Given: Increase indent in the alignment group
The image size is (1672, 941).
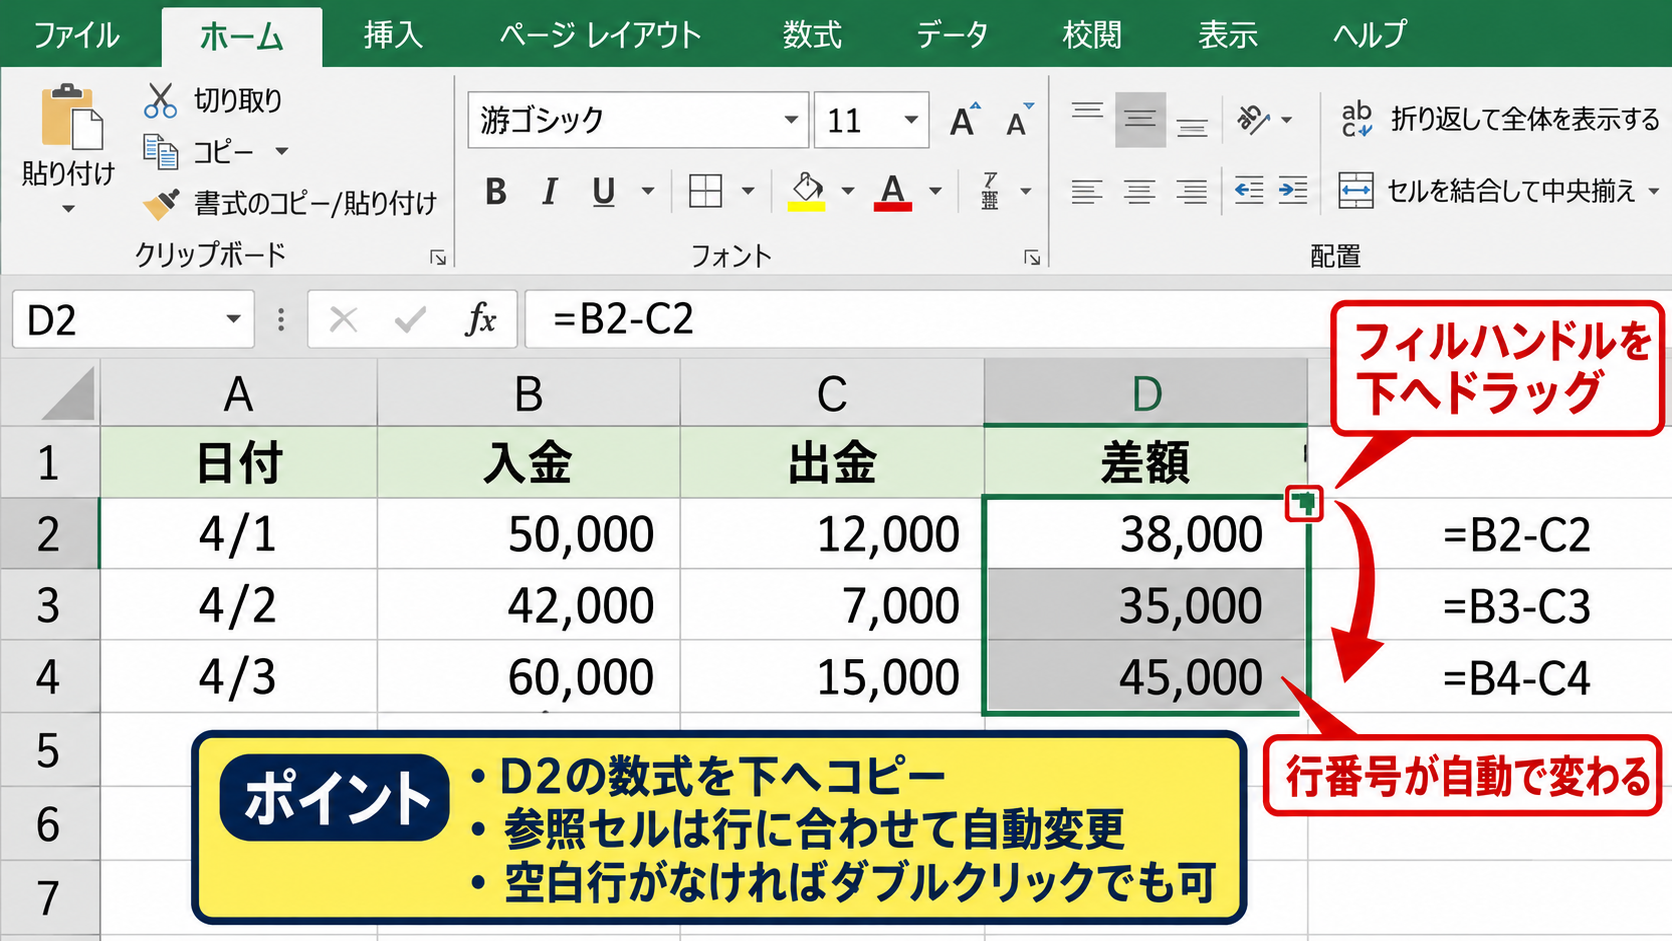Looking at the screenshot, I should 1293,190.
